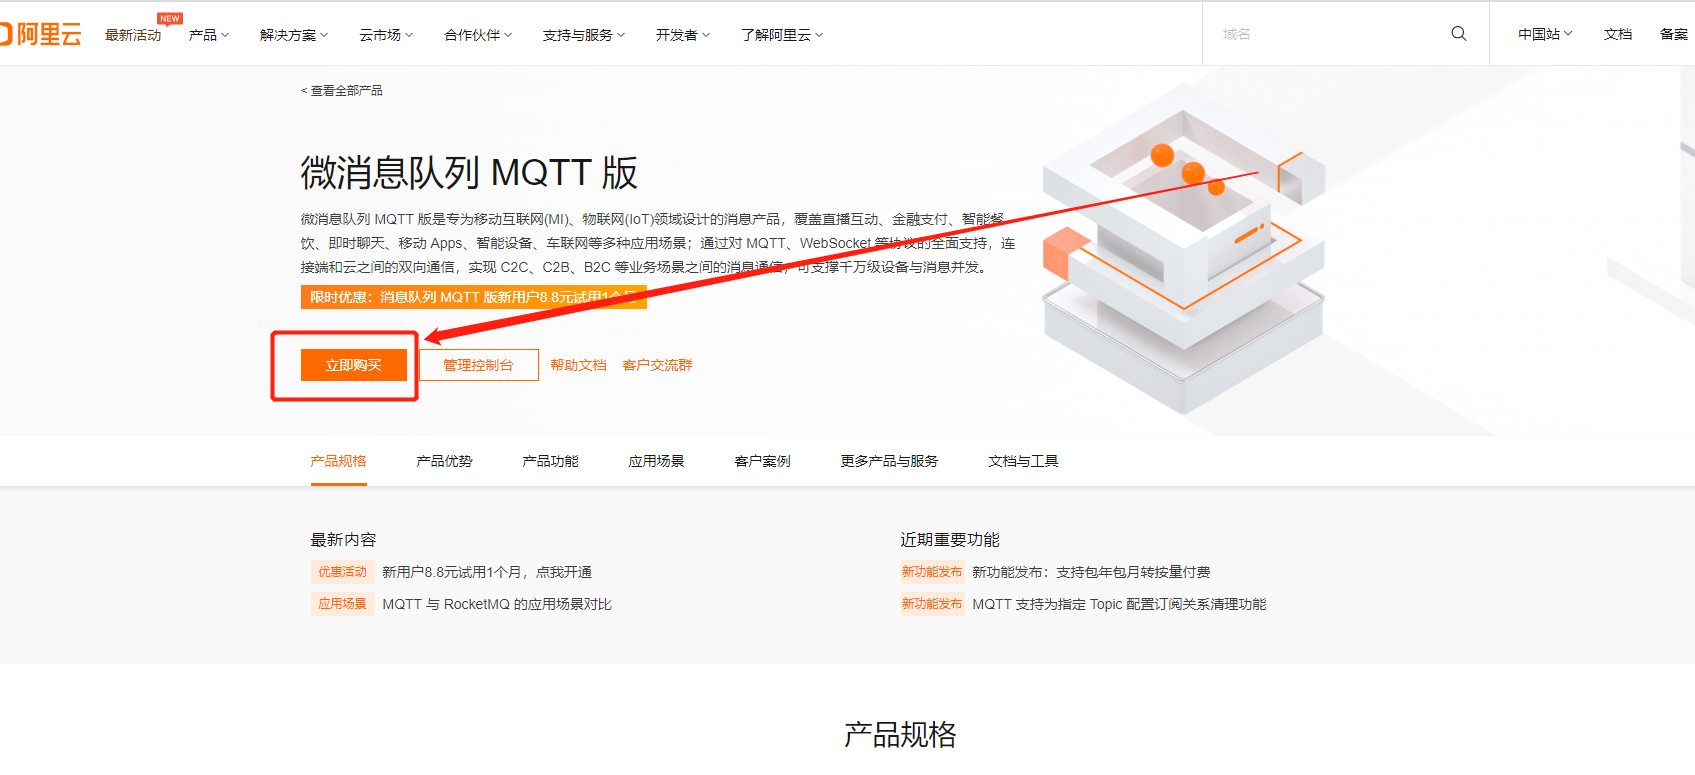
Task: Expand the 云市场 dropdown menu
Action: [x=386, y=35]
